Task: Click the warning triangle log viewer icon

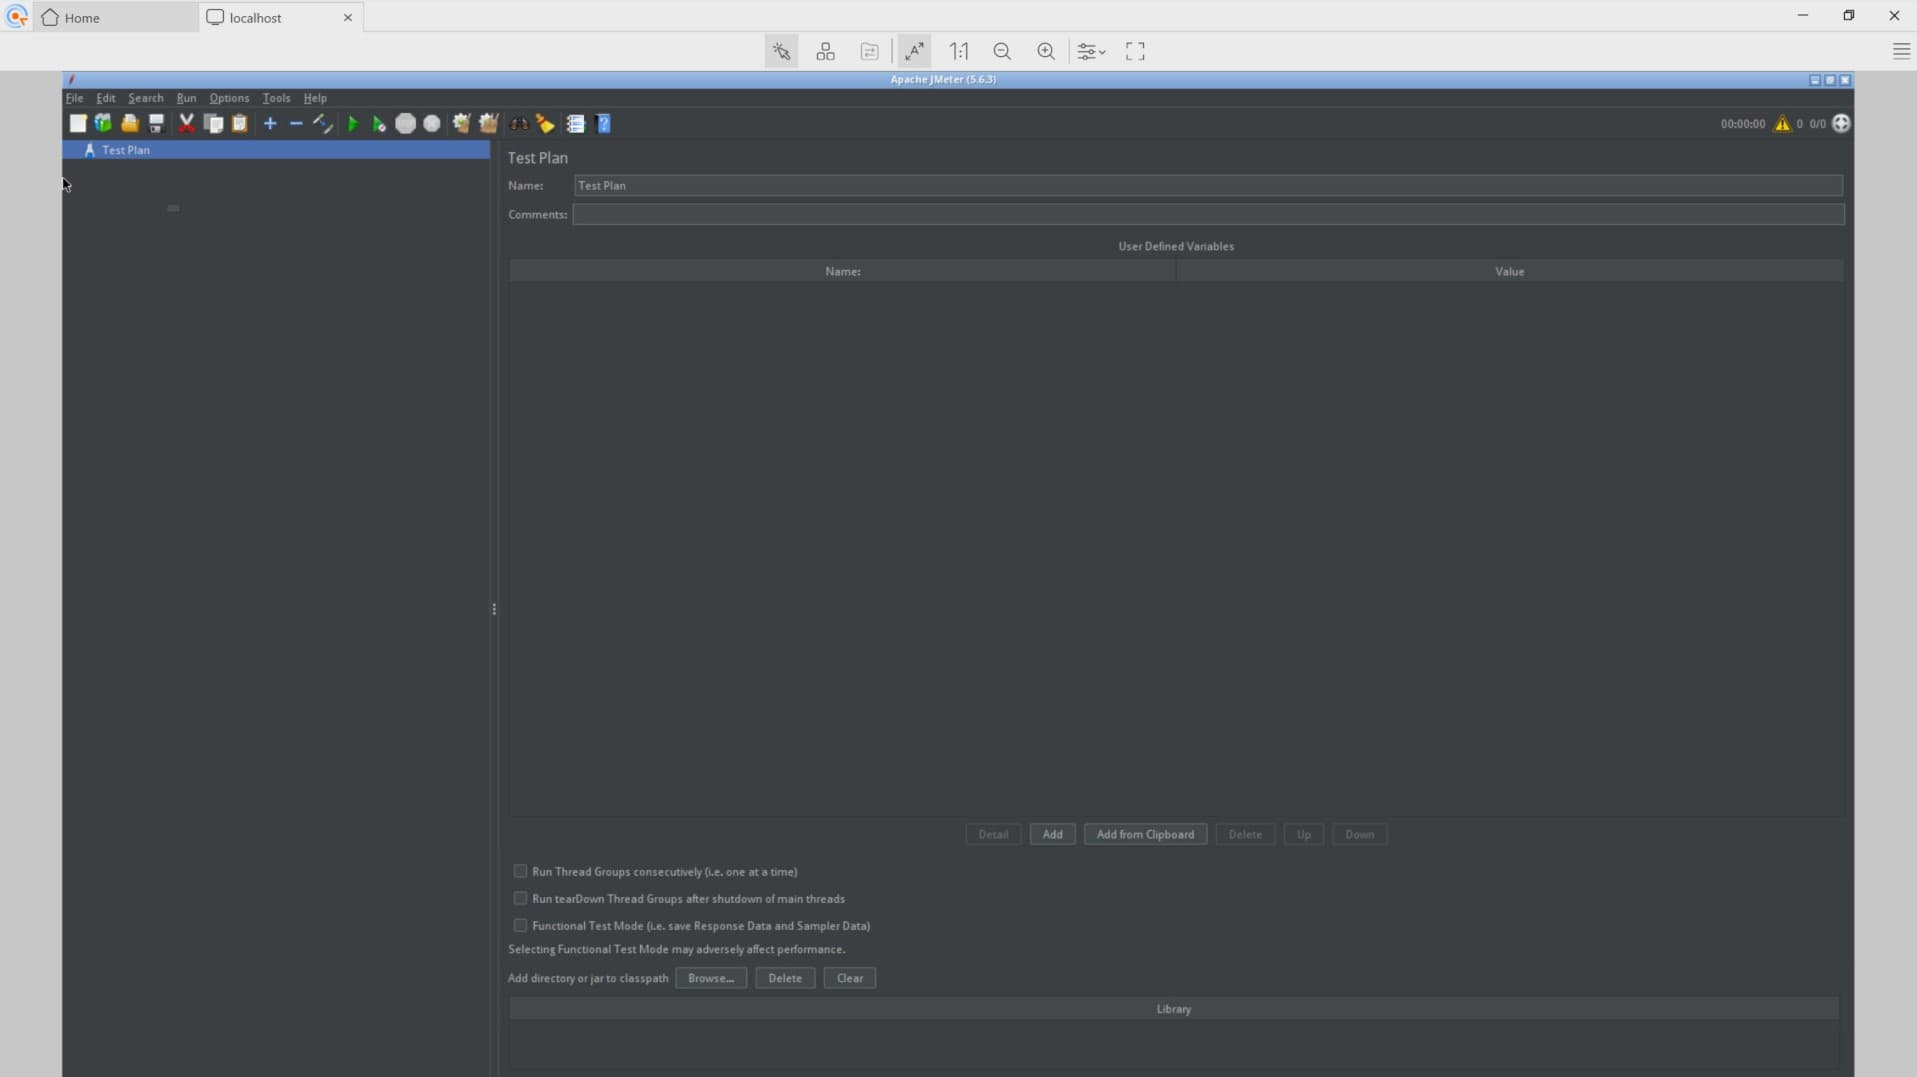Action: tap(1782, 123)
